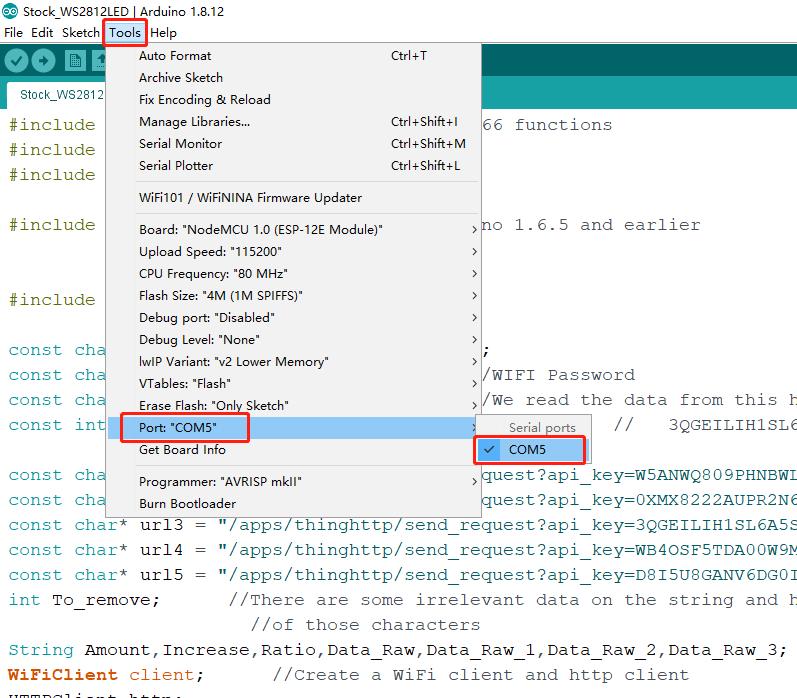The height and width of the screenshot is (698, 797).
Task: Expand the CPU Frequency 80 MHz submenu
Action: click(x=213, y=274)
